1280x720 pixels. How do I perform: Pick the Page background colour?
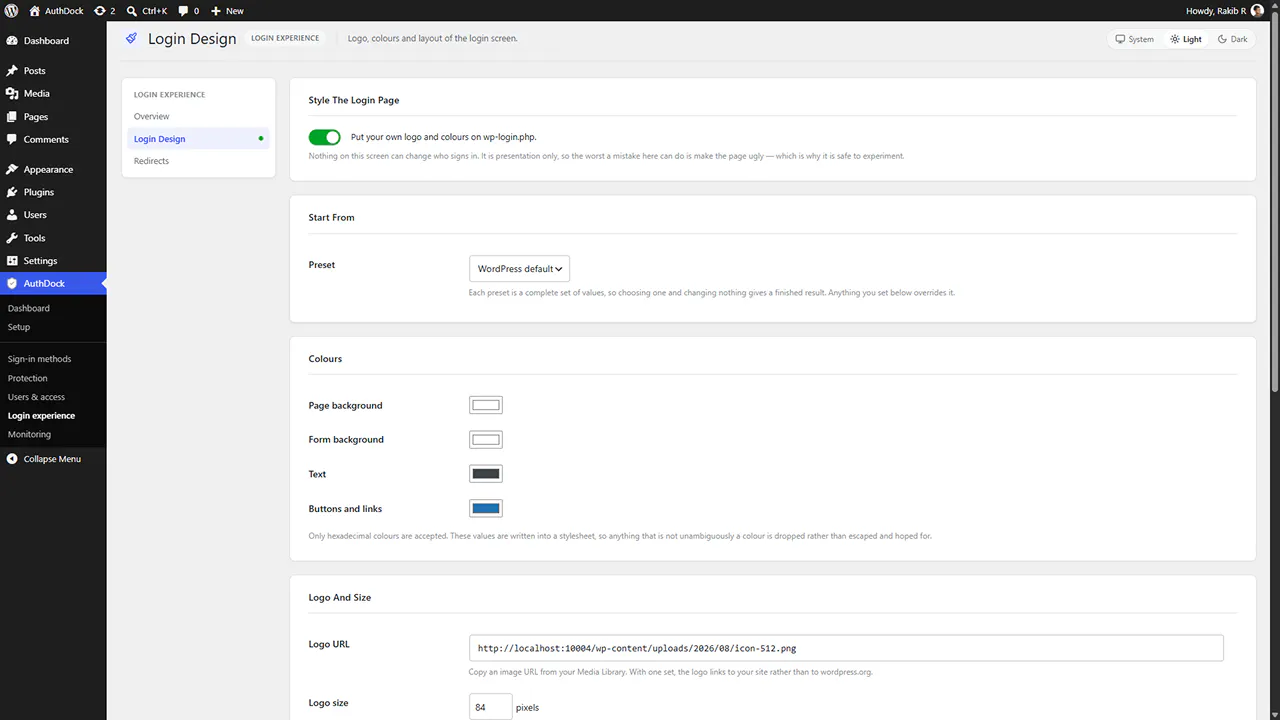[x=486, y=405]
